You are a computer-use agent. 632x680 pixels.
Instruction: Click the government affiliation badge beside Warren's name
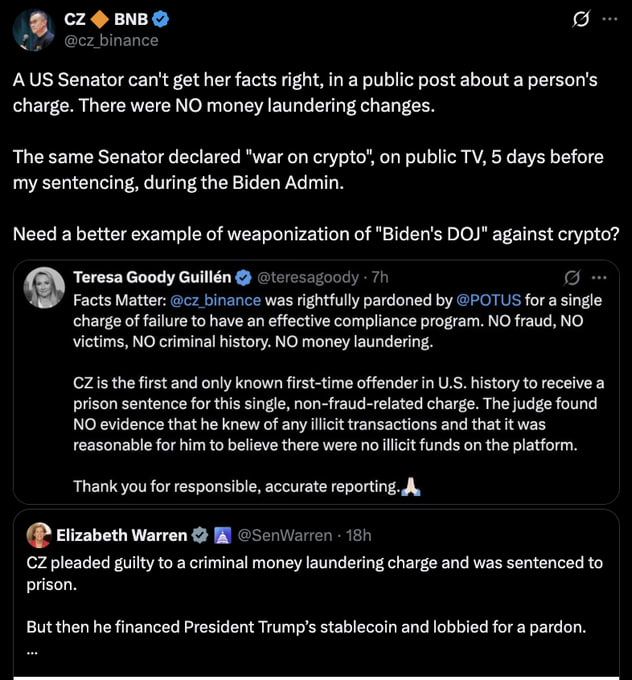tap(221, 535)
